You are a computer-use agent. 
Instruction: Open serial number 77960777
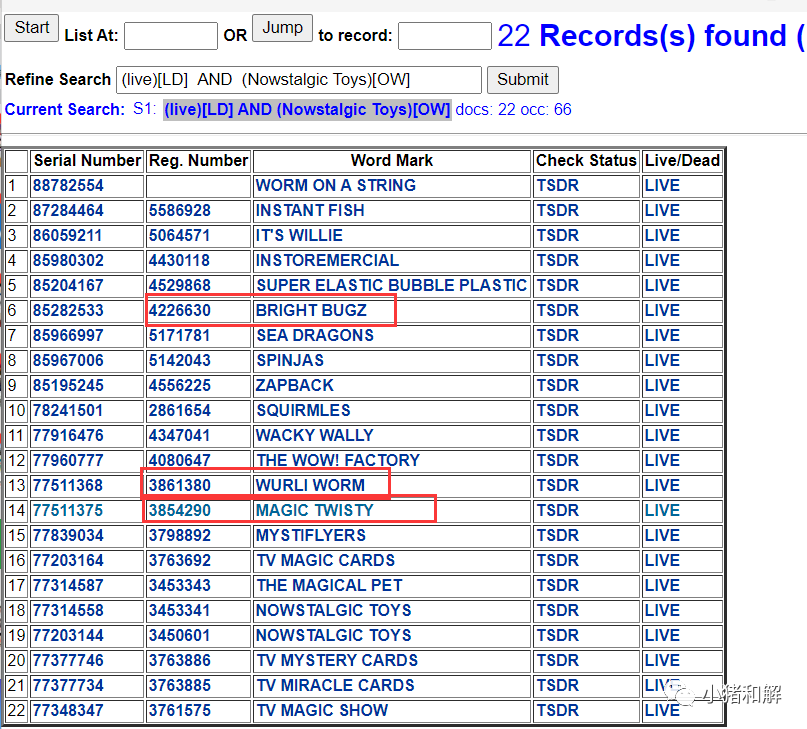coord(68,460)
